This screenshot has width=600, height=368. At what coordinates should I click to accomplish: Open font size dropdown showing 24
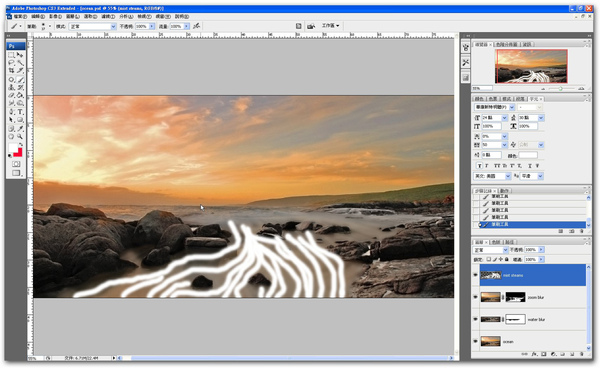click(x=504, y=118)
